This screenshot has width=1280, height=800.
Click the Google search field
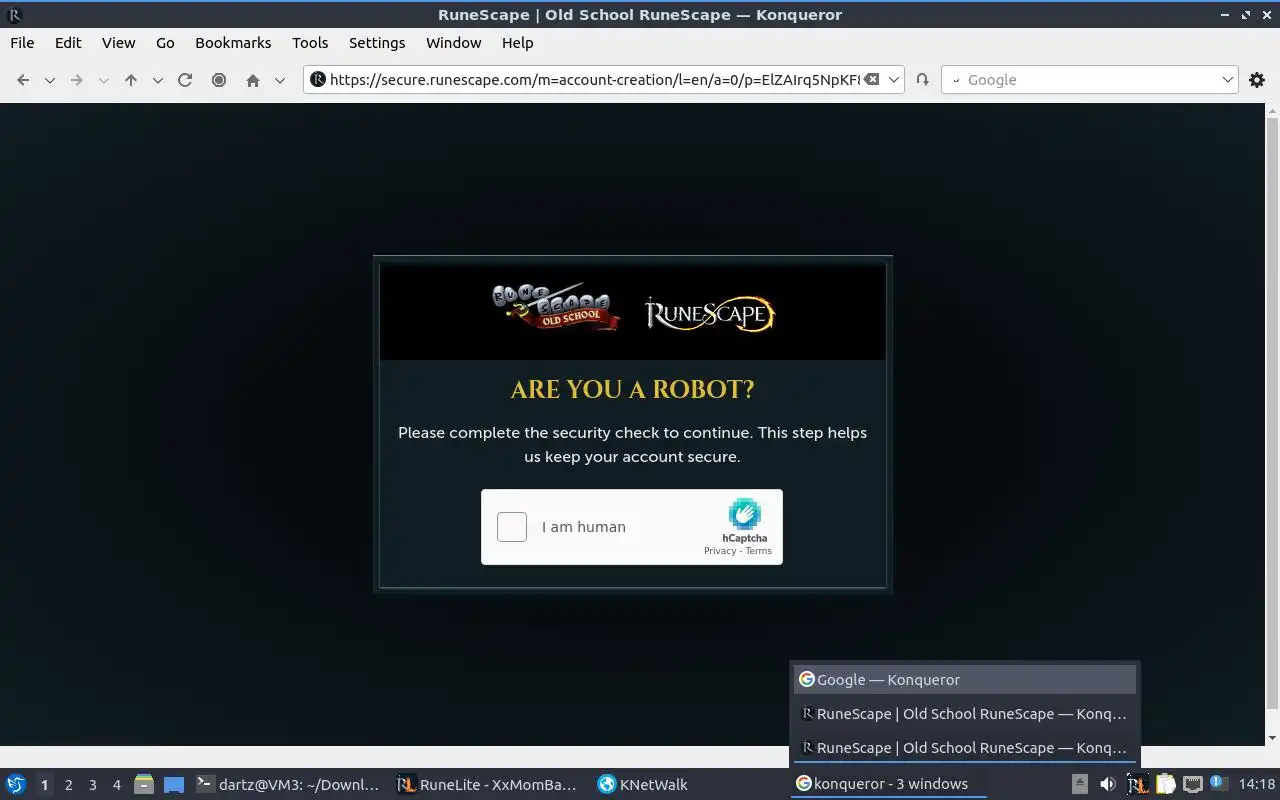click(x=1090, y=80)
